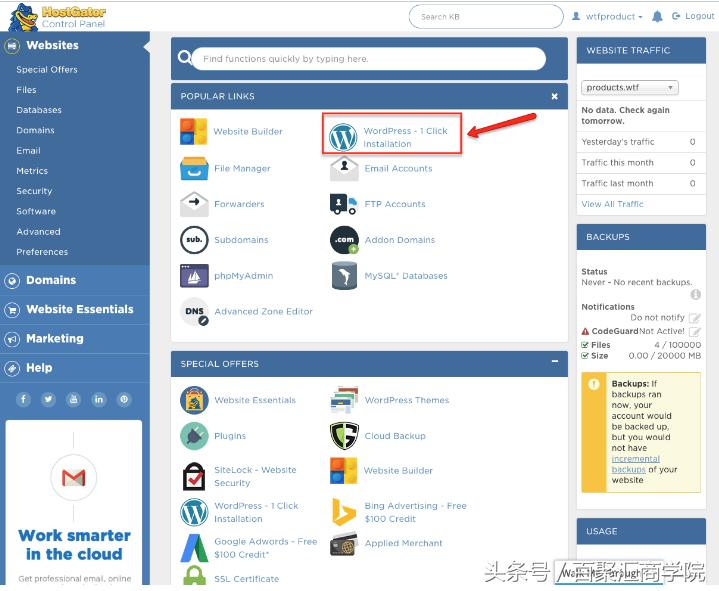Click the find functions search field
This screenshot has width=719, height=591.
coord(368,59)
